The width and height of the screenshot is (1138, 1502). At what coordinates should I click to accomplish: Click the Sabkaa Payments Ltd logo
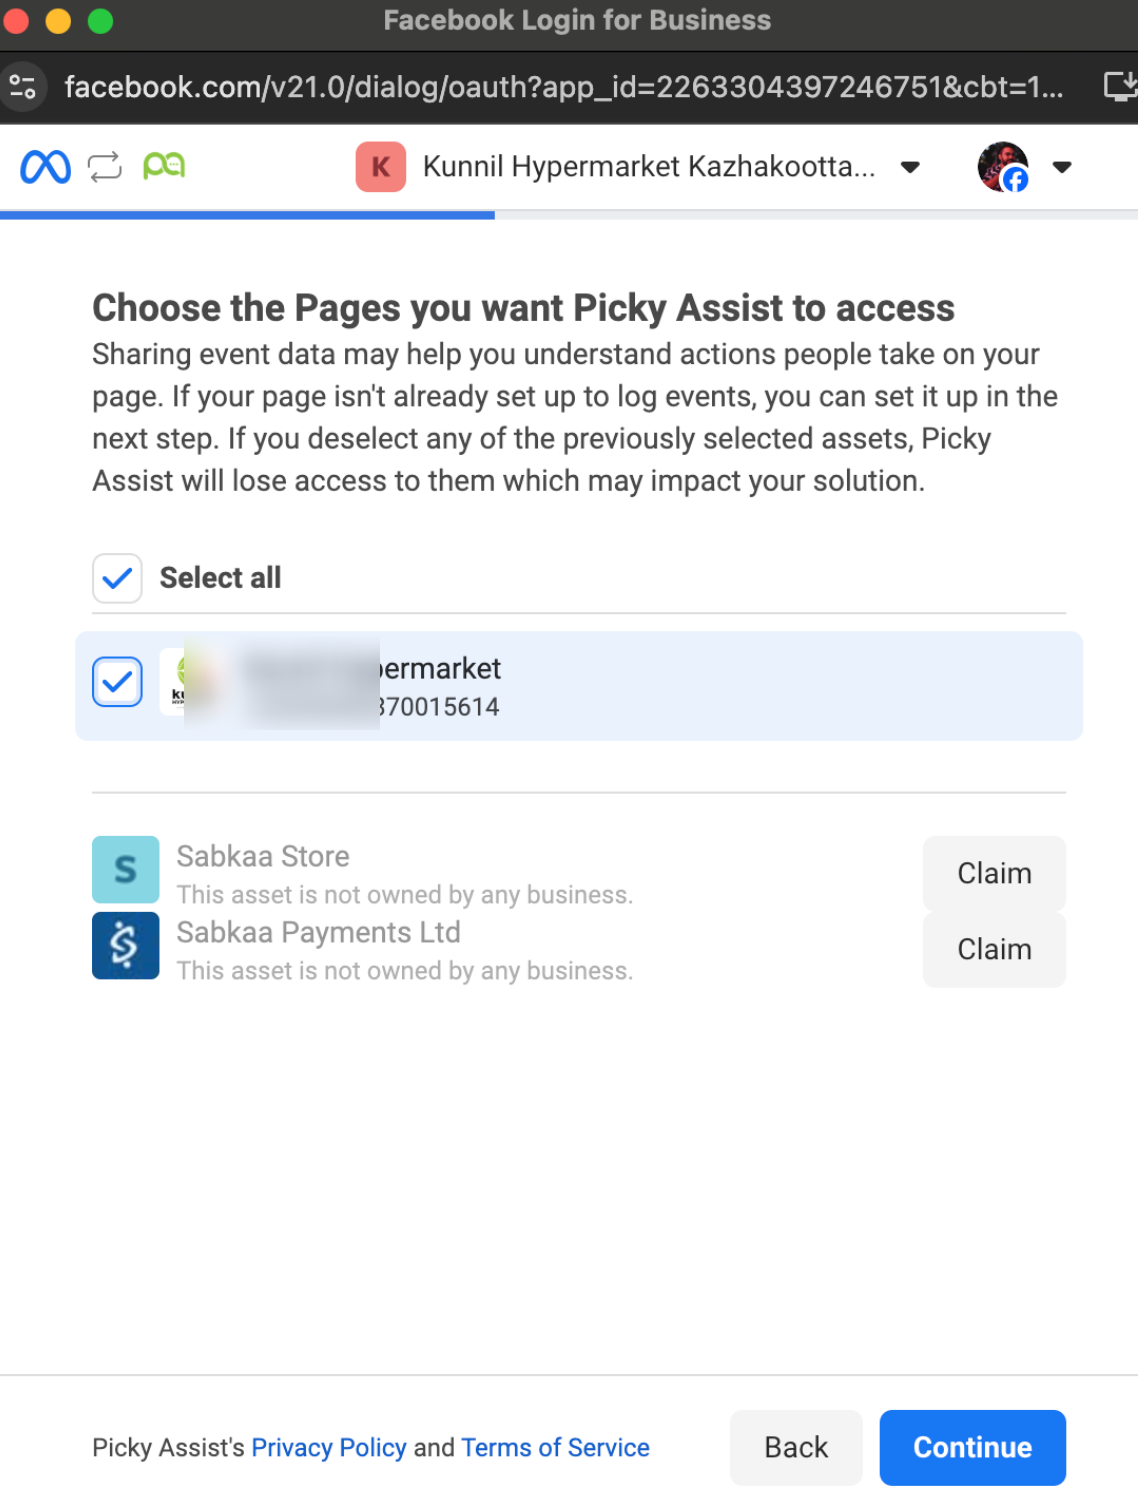[x=125, y=945]
